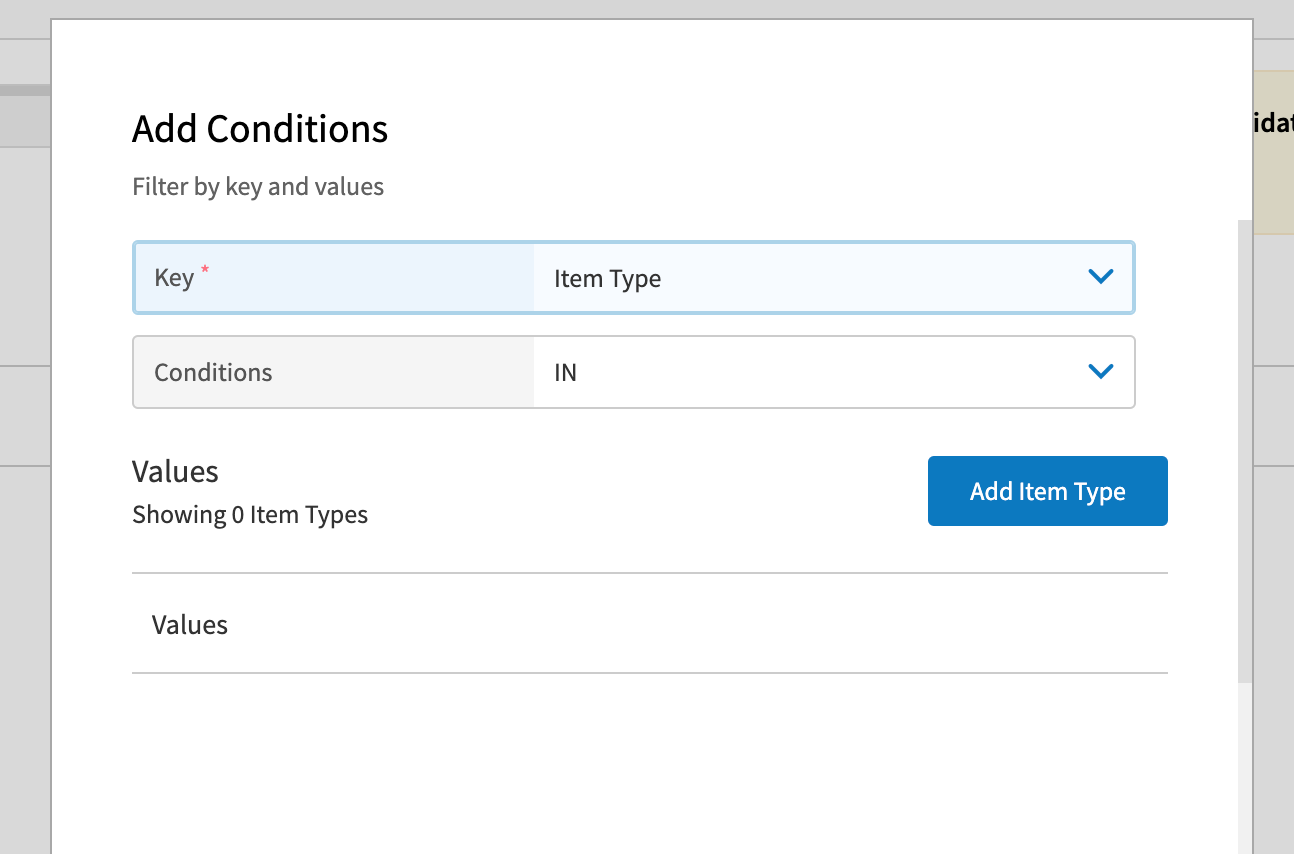Viewport: 1294px width, 854px height.
Task: Click the Values column header in the table
Action: tap(190, 624)
